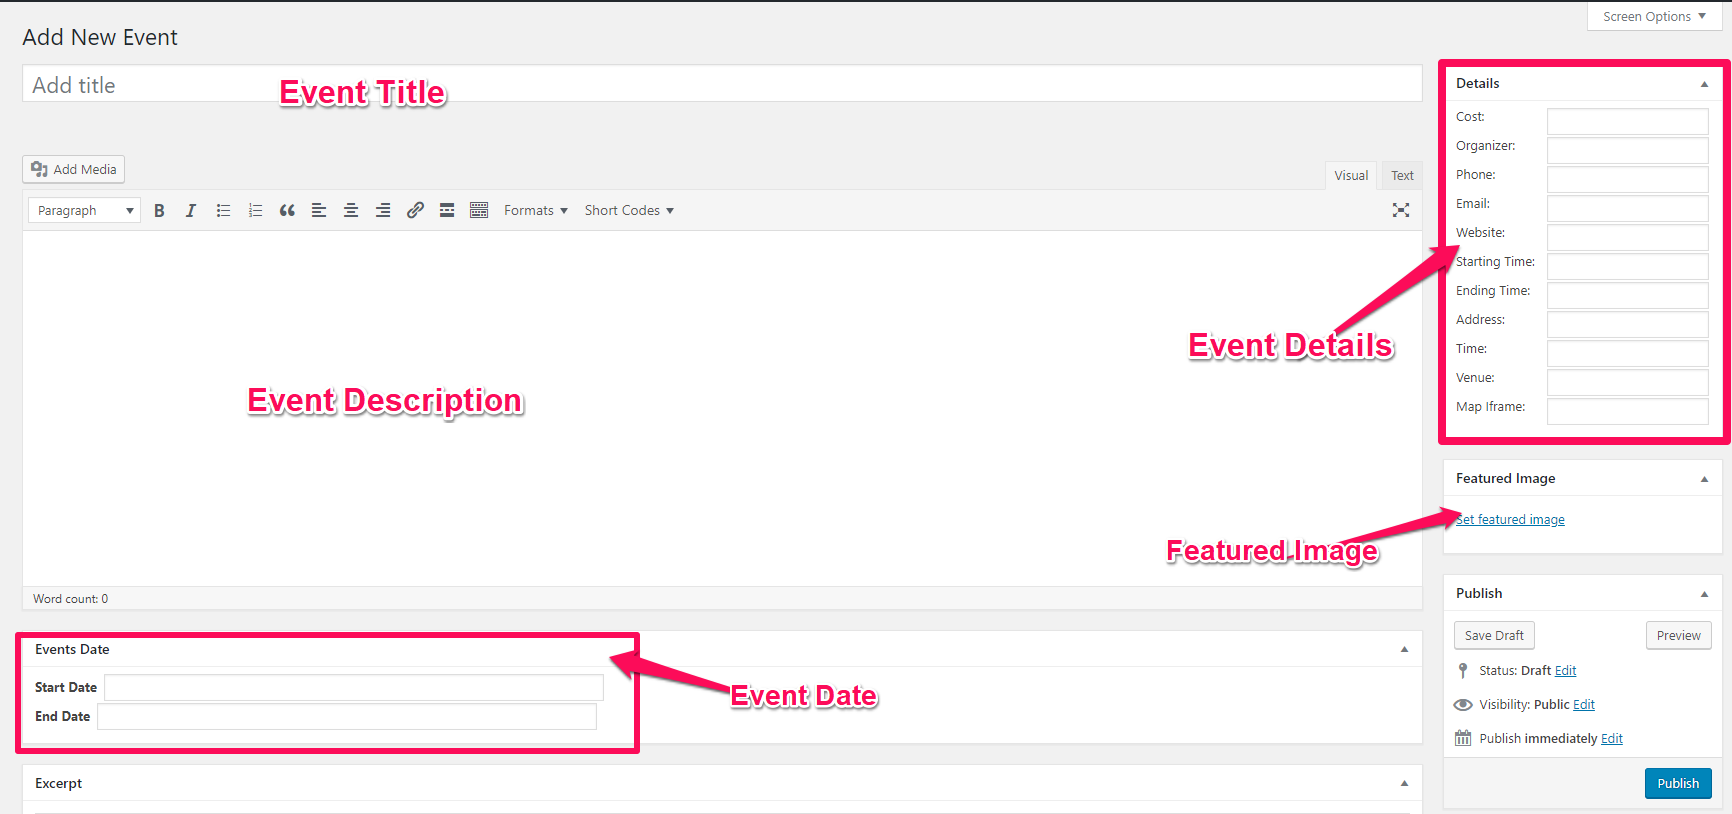Open the Short Codes dropdown
1732x814 pixels.
coord(629,210)
